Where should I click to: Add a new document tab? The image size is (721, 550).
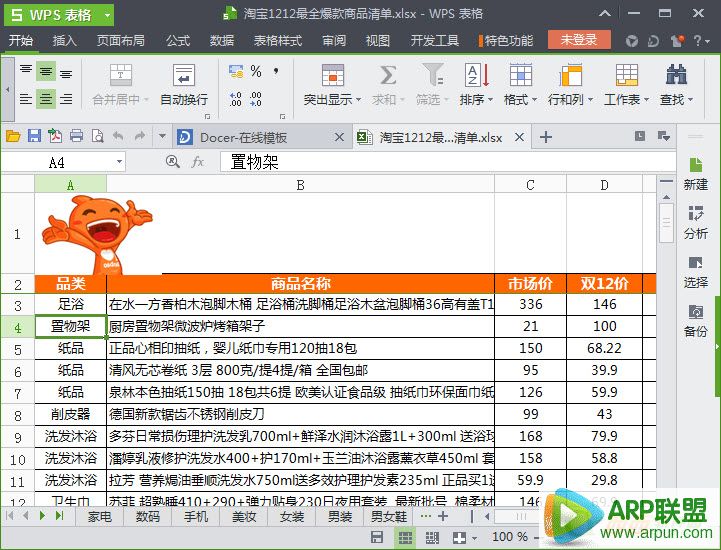point(545,137)
